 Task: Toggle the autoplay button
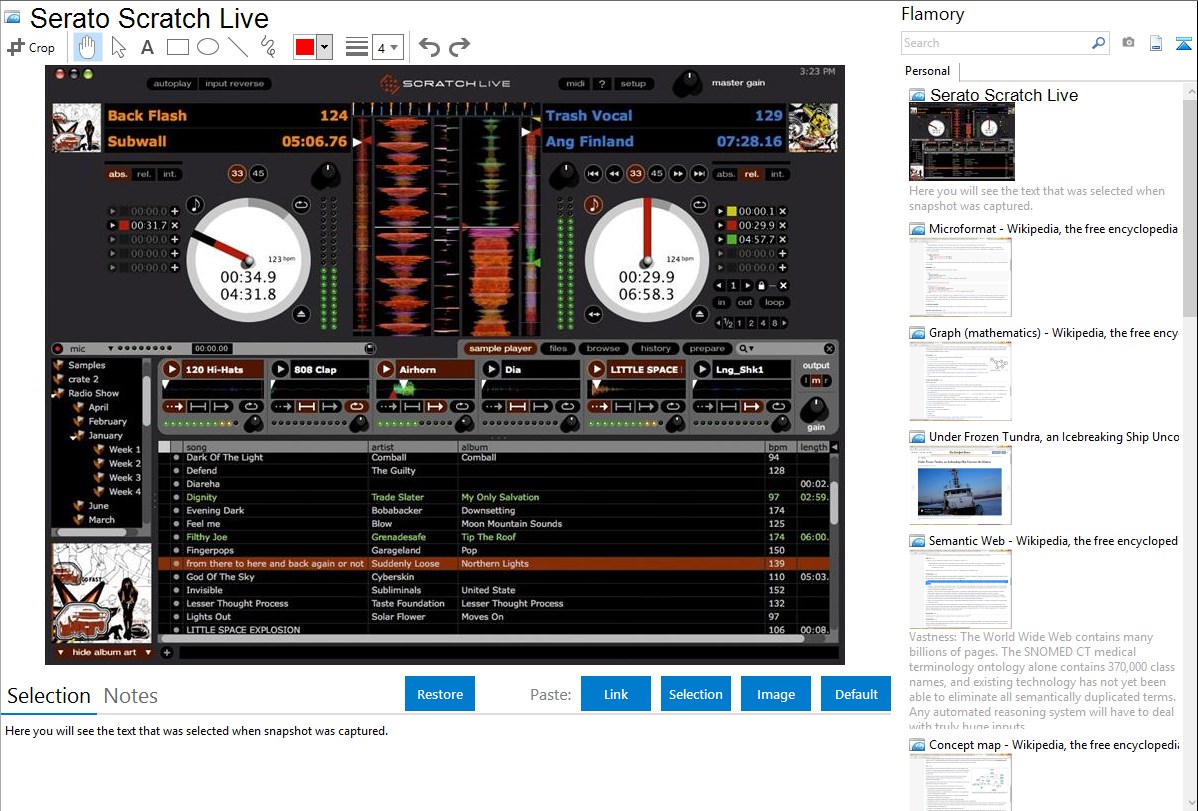point(172,83)
